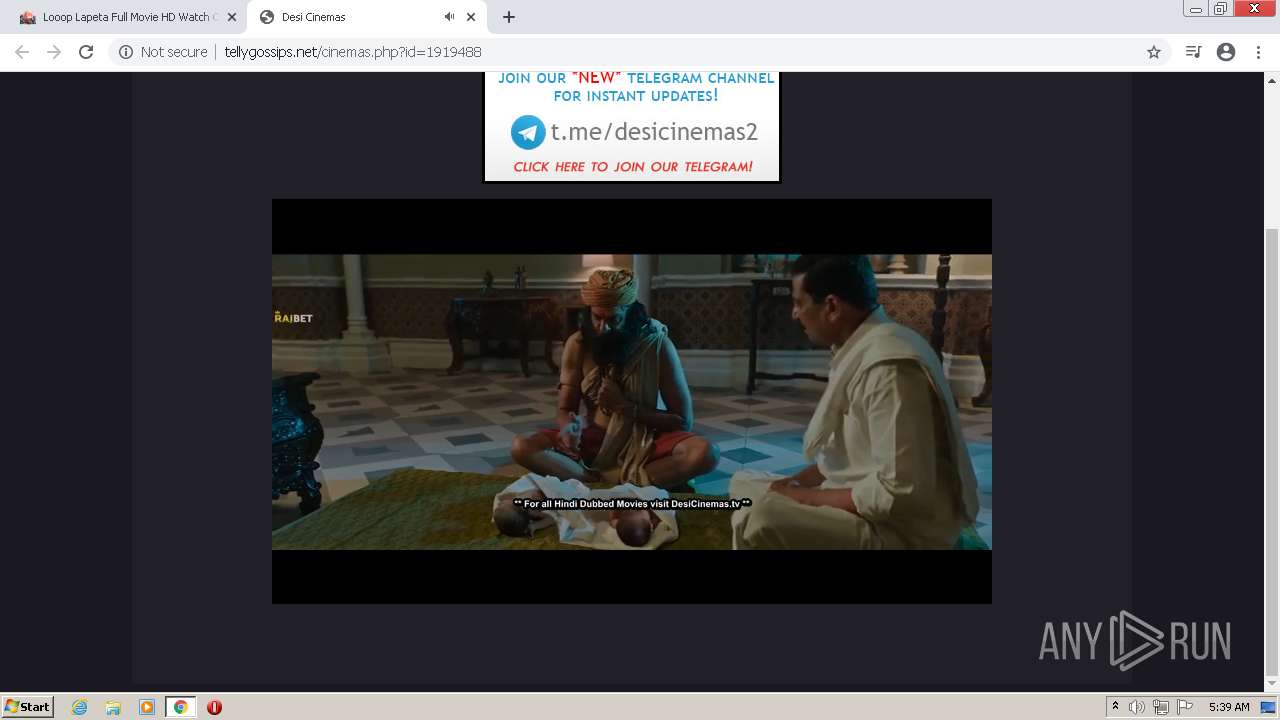
Task: Go forward to the next page
Action: (x=54, y=52)
